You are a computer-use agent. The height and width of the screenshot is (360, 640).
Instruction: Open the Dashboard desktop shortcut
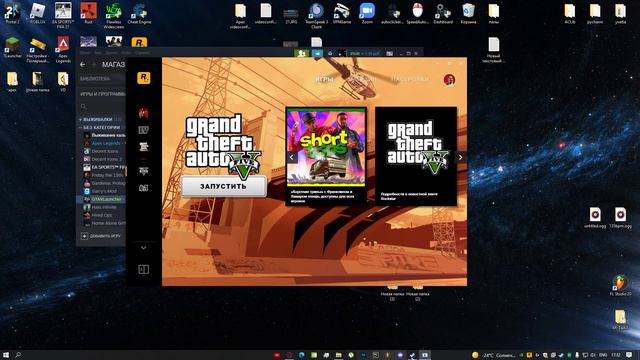pyautogui.click(x=443, y=13)
